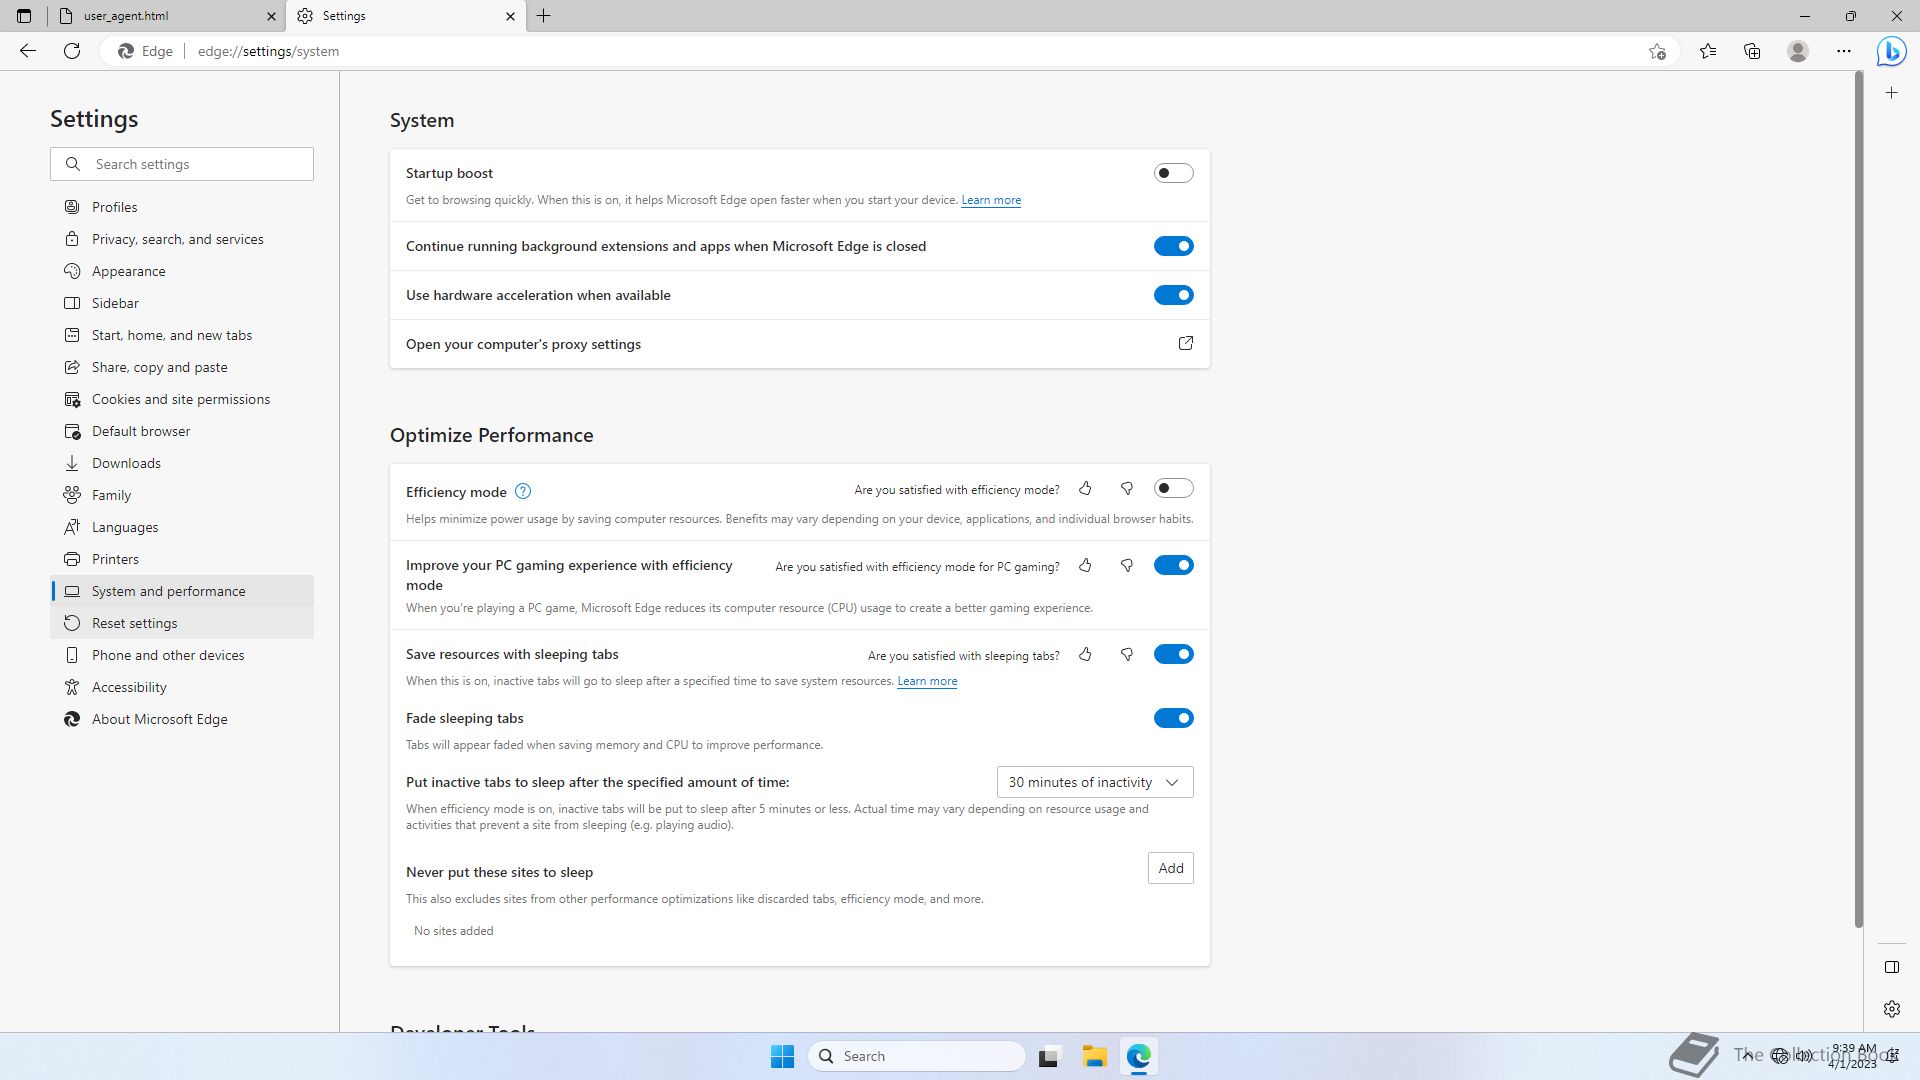Toggle Fade sleeping tabs switch

1173,718
